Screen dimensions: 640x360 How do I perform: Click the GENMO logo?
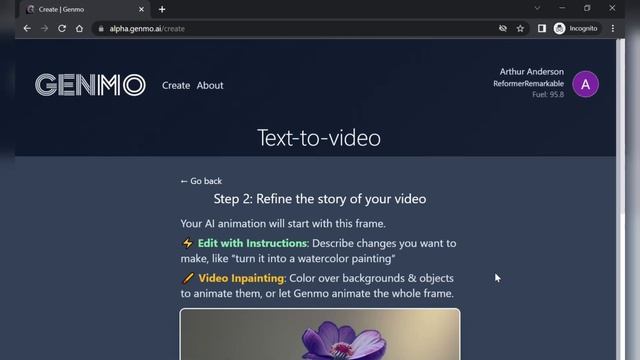point(90,85)
